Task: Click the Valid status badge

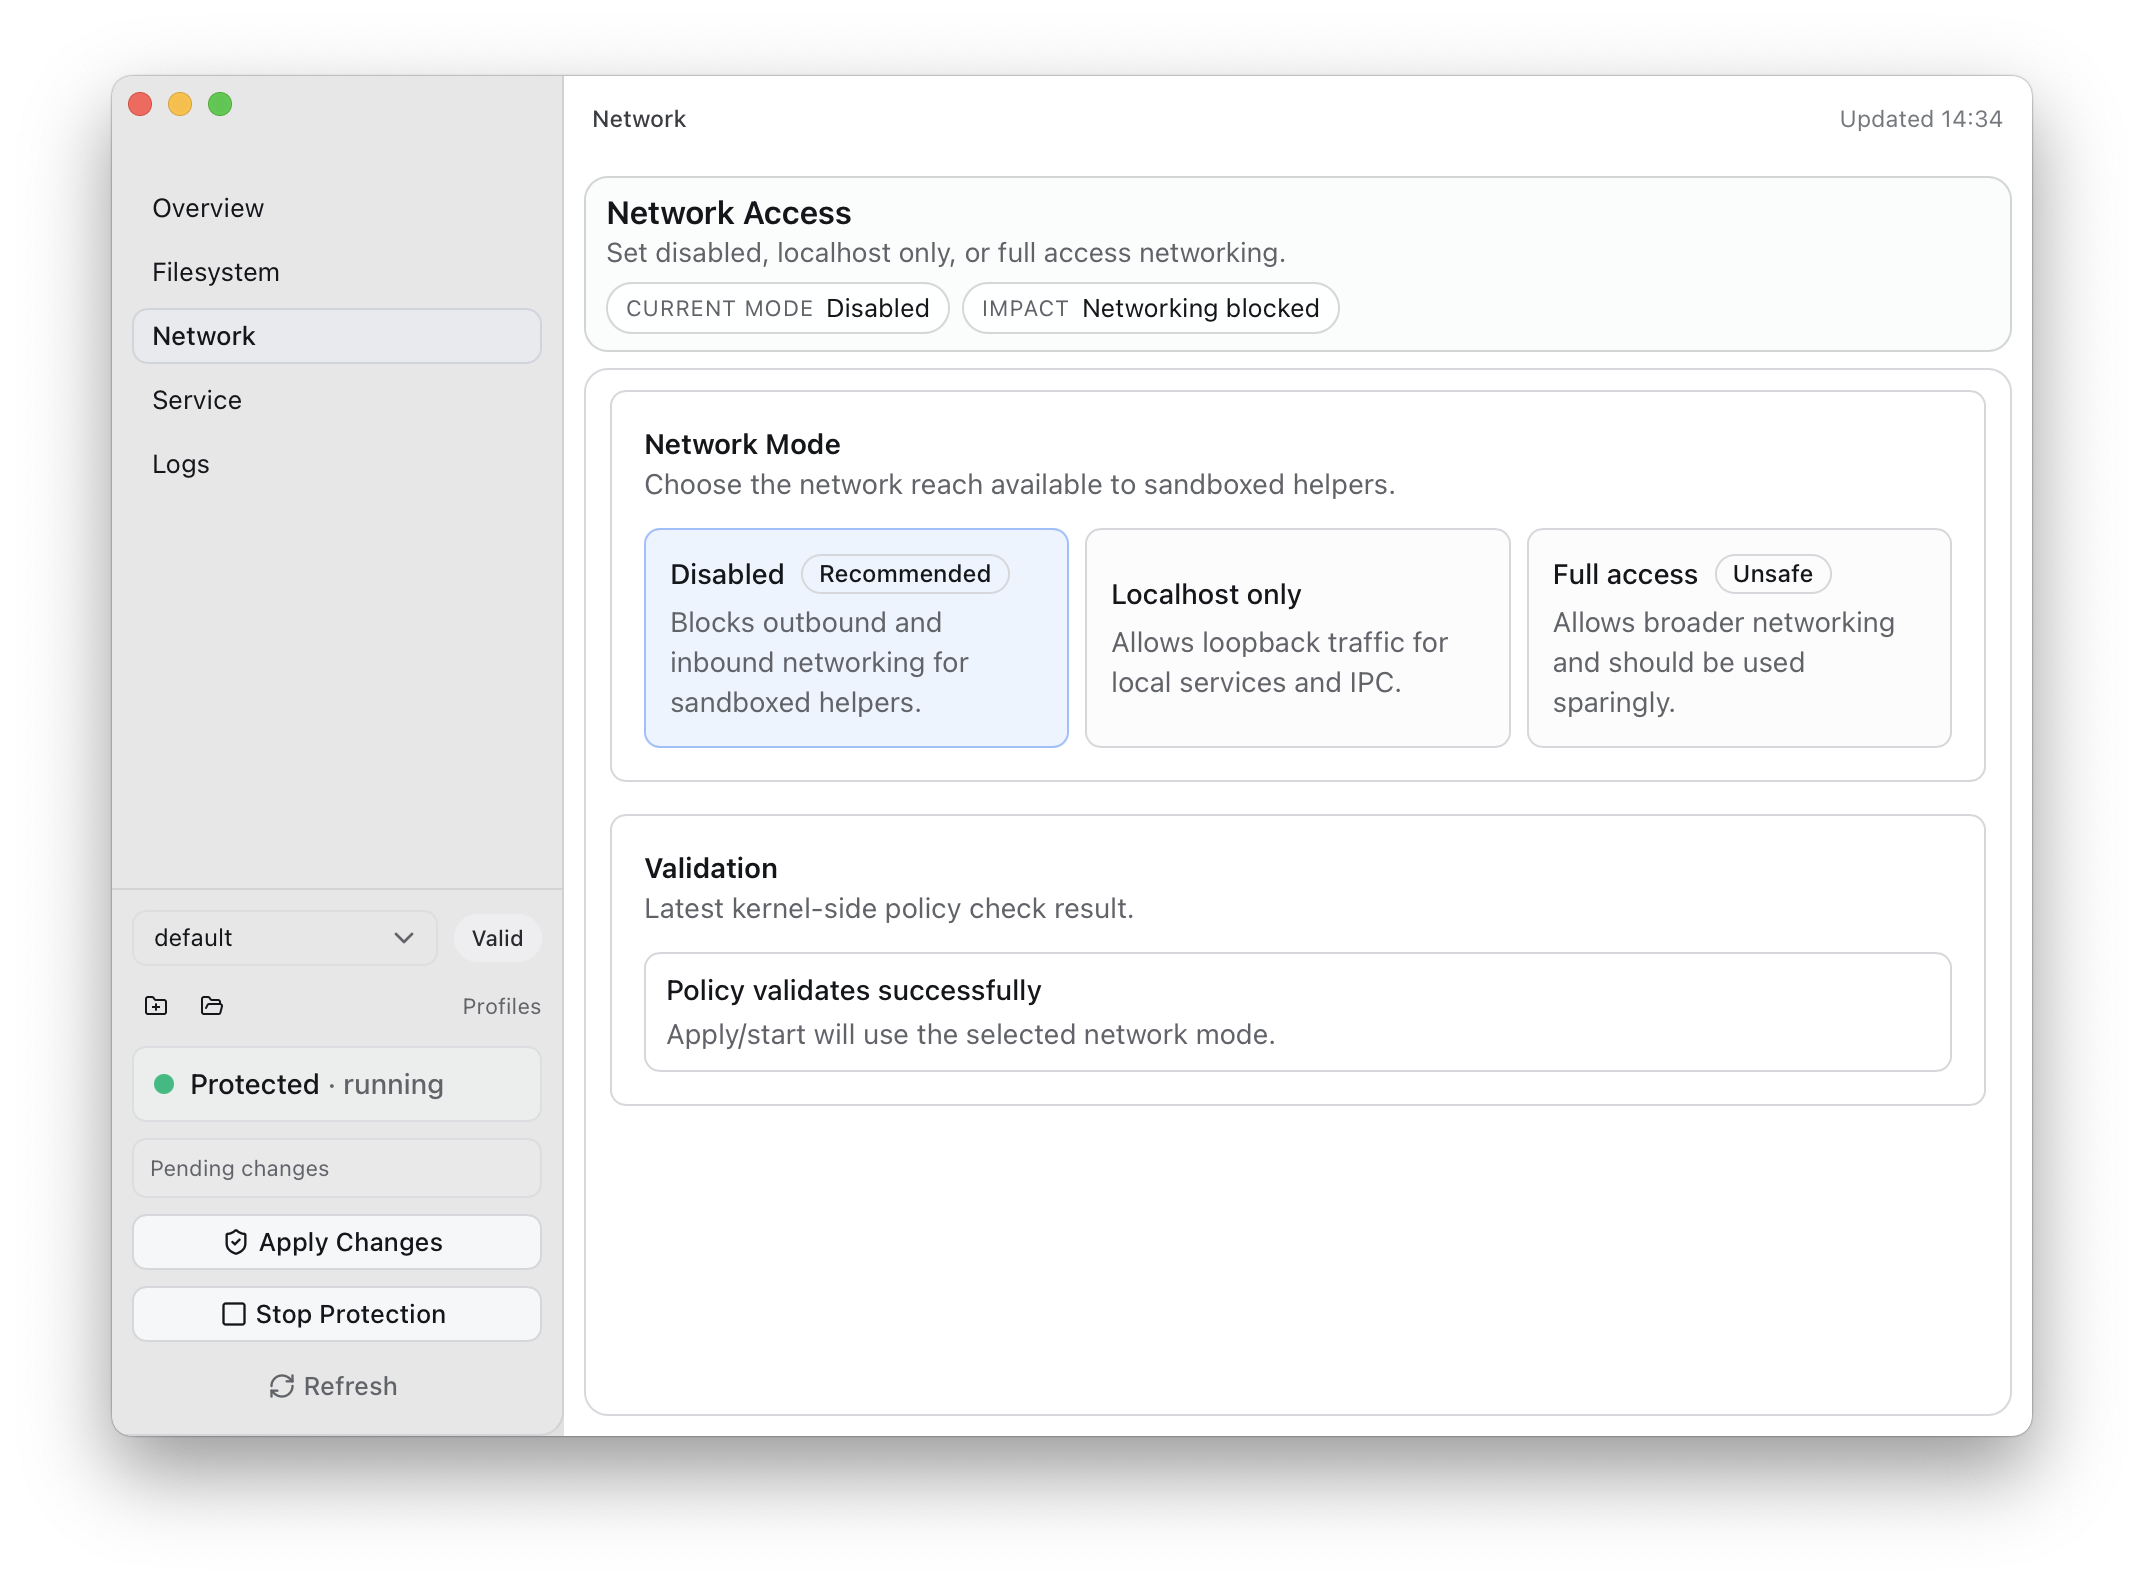Action: [x=497, y=938]
